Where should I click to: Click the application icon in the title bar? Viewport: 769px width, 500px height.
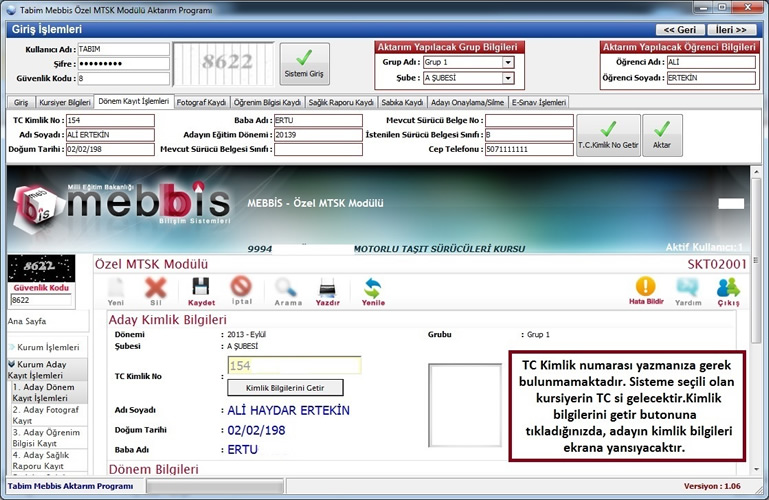(11, 9)
